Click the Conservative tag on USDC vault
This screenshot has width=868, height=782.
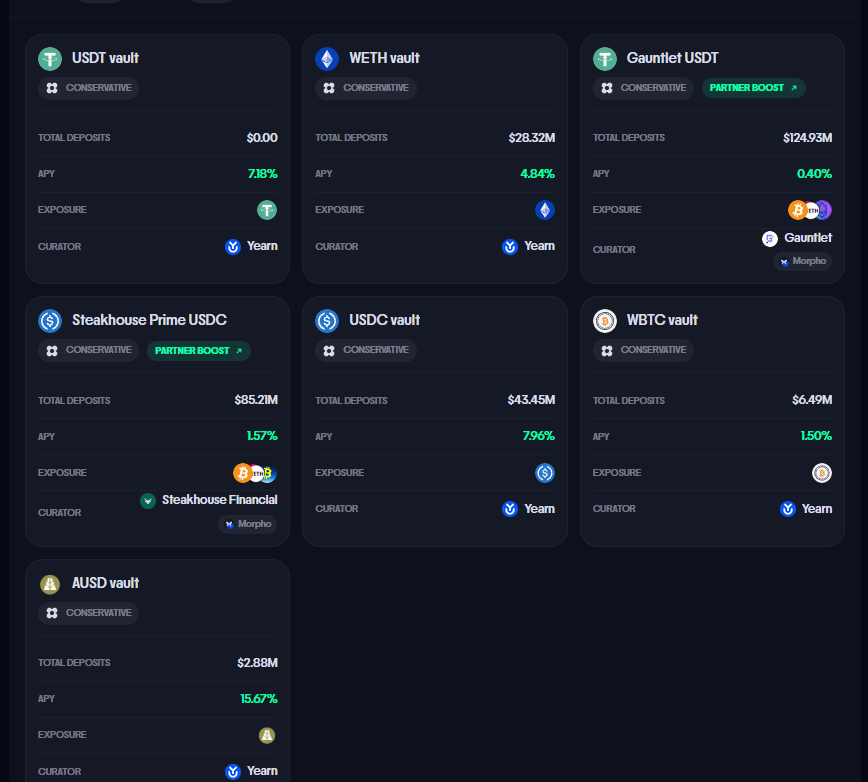pyautogui.click(x=366, y=350)
